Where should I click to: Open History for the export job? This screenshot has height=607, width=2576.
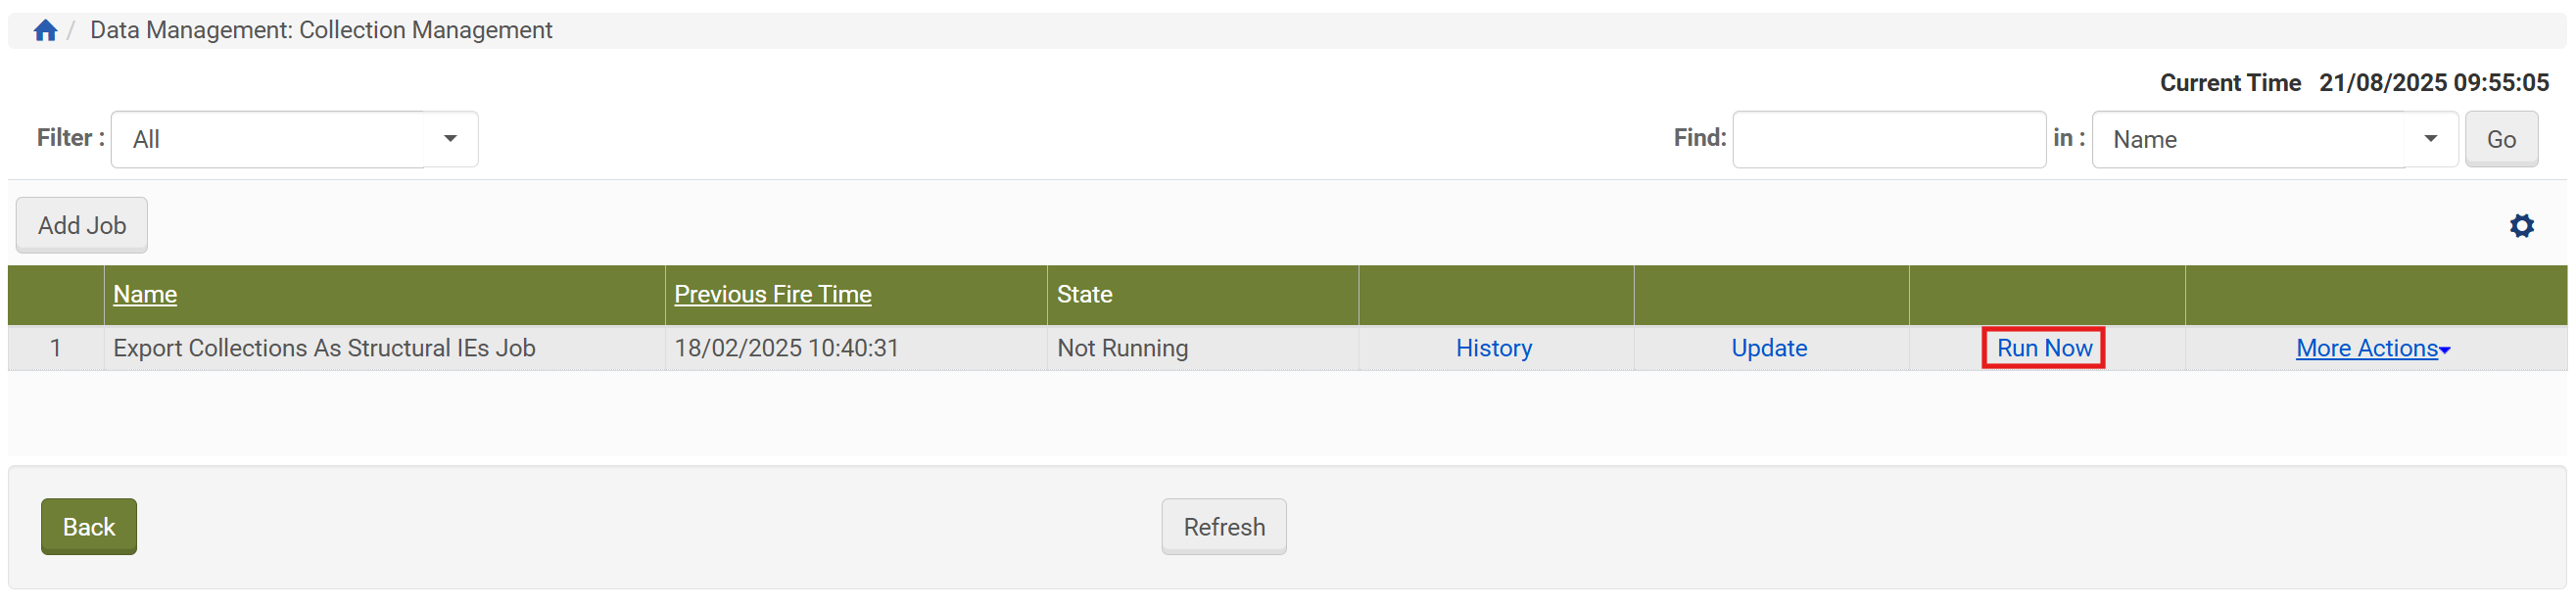[1493, 348]
